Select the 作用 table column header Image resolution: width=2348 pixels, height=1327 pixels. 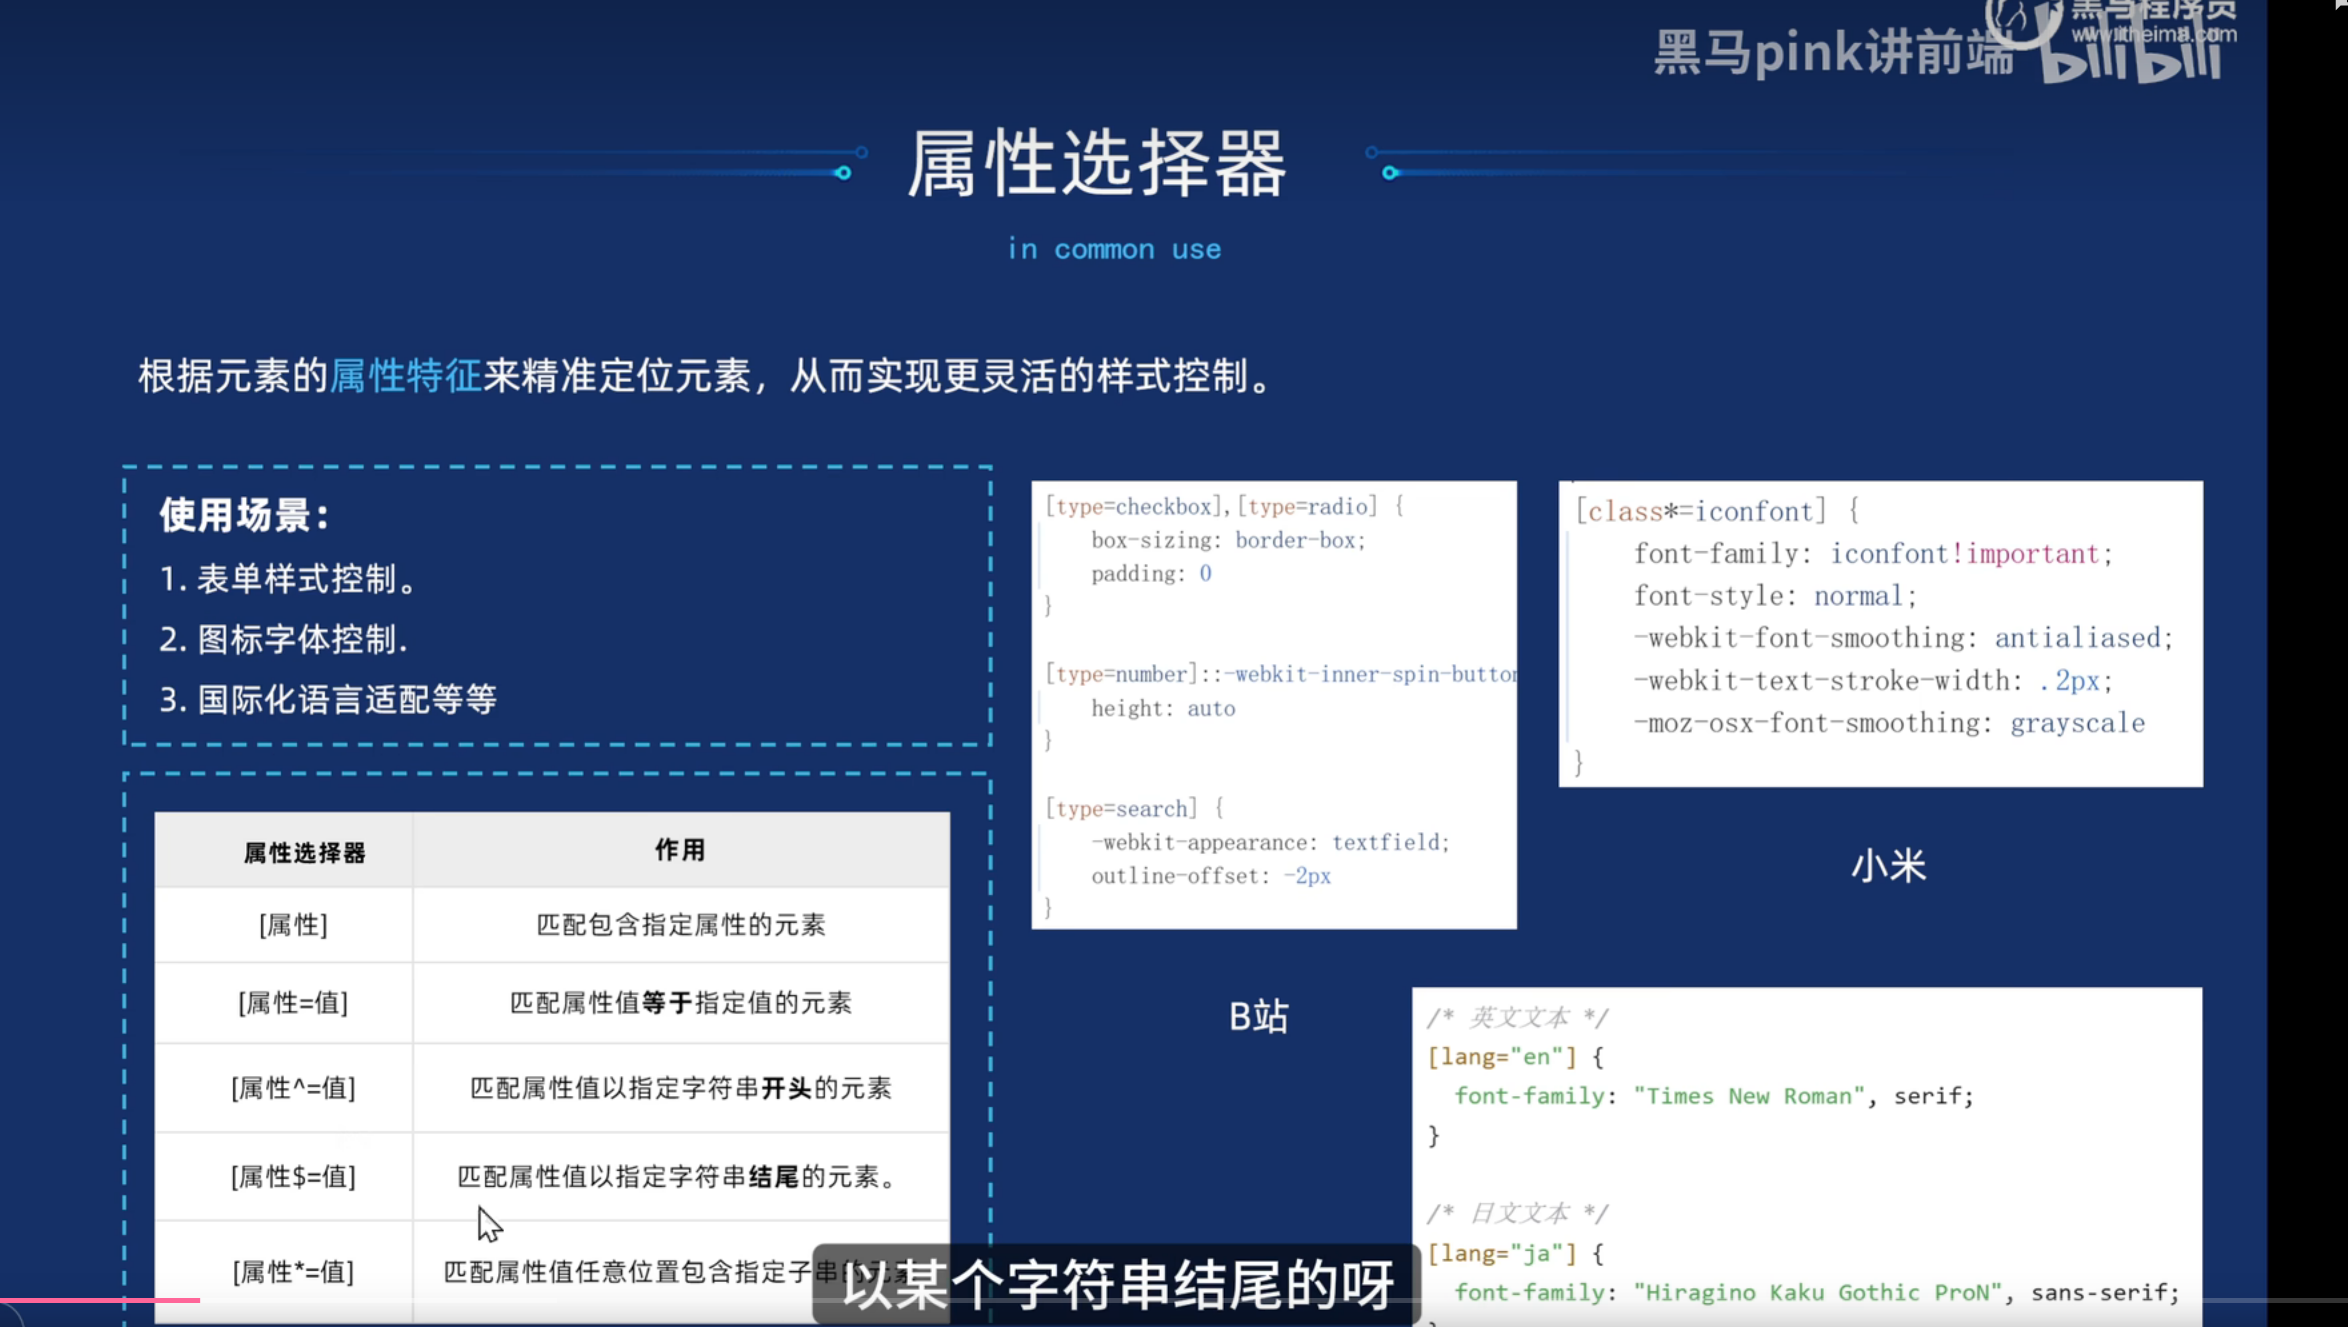680,850
